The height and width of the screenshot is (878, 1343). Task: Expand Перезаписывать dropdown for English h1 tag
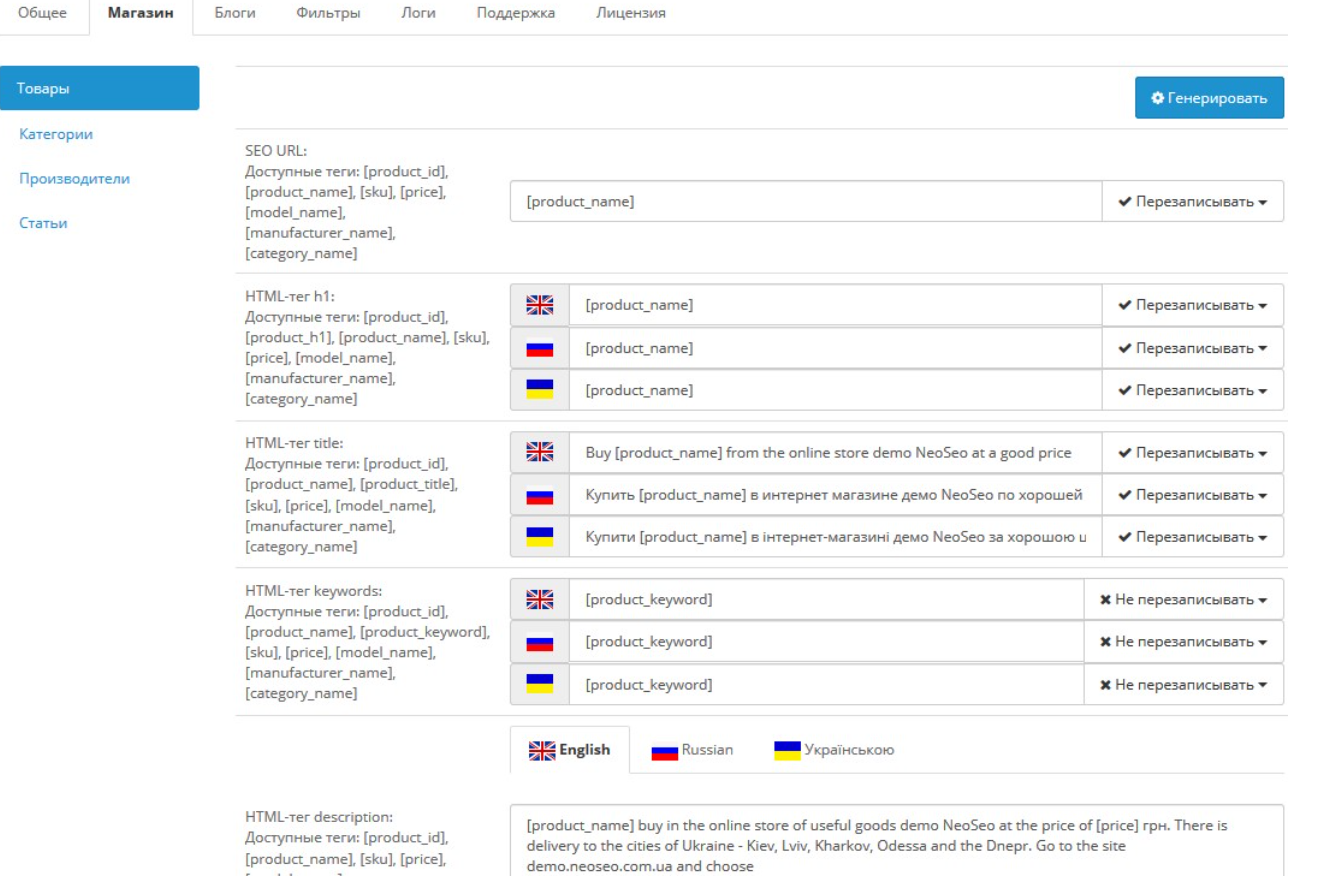coord(1192,305)
